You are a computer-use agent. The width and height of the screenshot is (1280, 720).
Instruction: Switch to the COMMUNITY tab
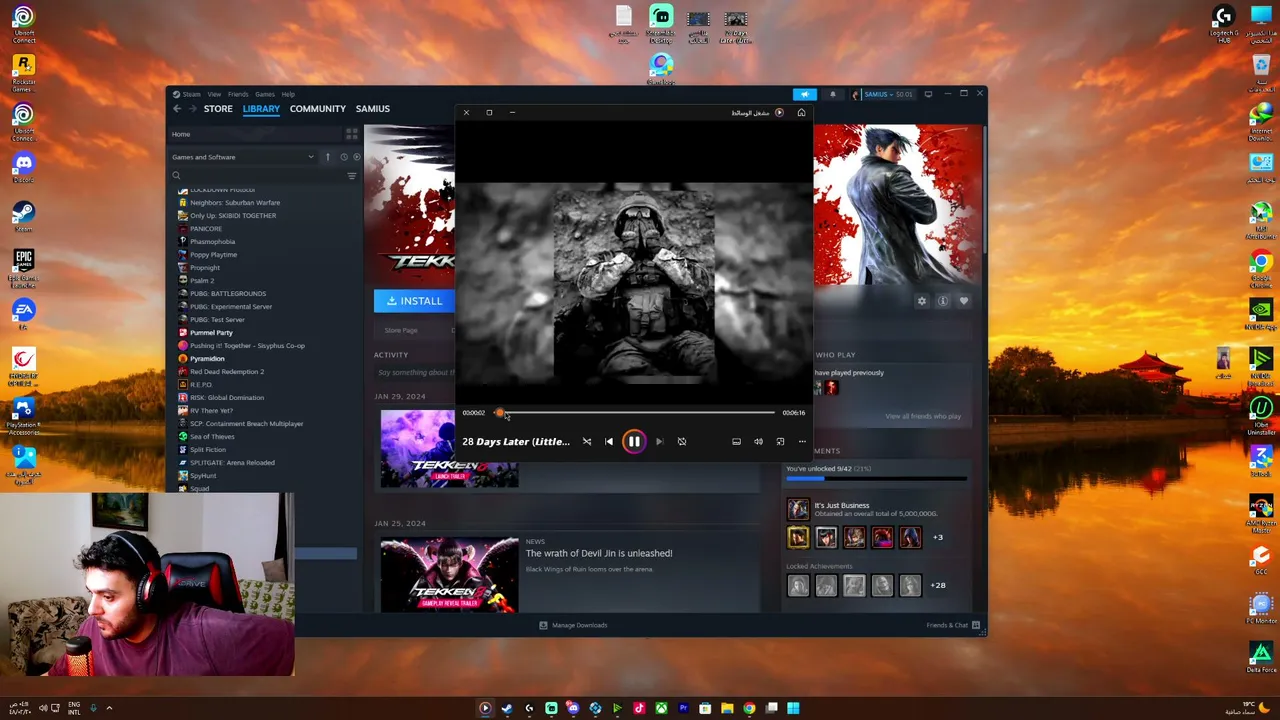[318, 109]
